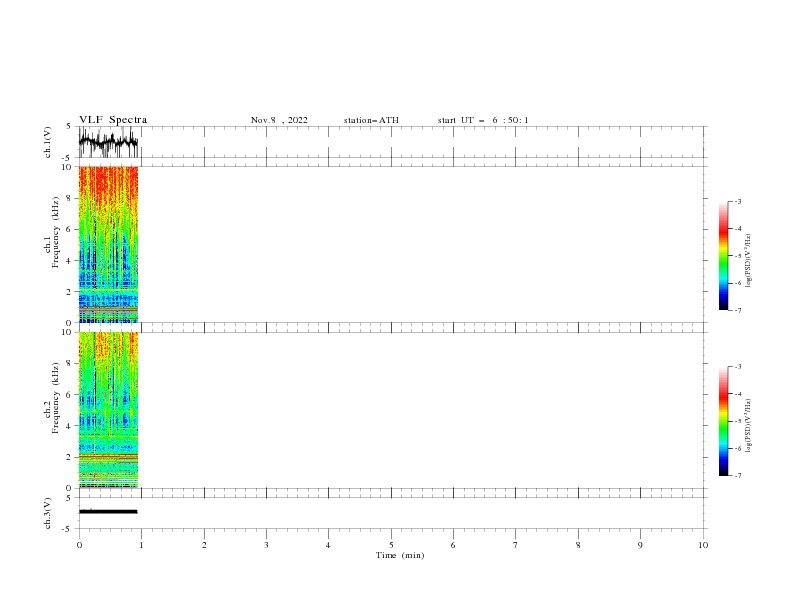
Task: Click the "6" time axis tick label
Action: pos(453,545)
